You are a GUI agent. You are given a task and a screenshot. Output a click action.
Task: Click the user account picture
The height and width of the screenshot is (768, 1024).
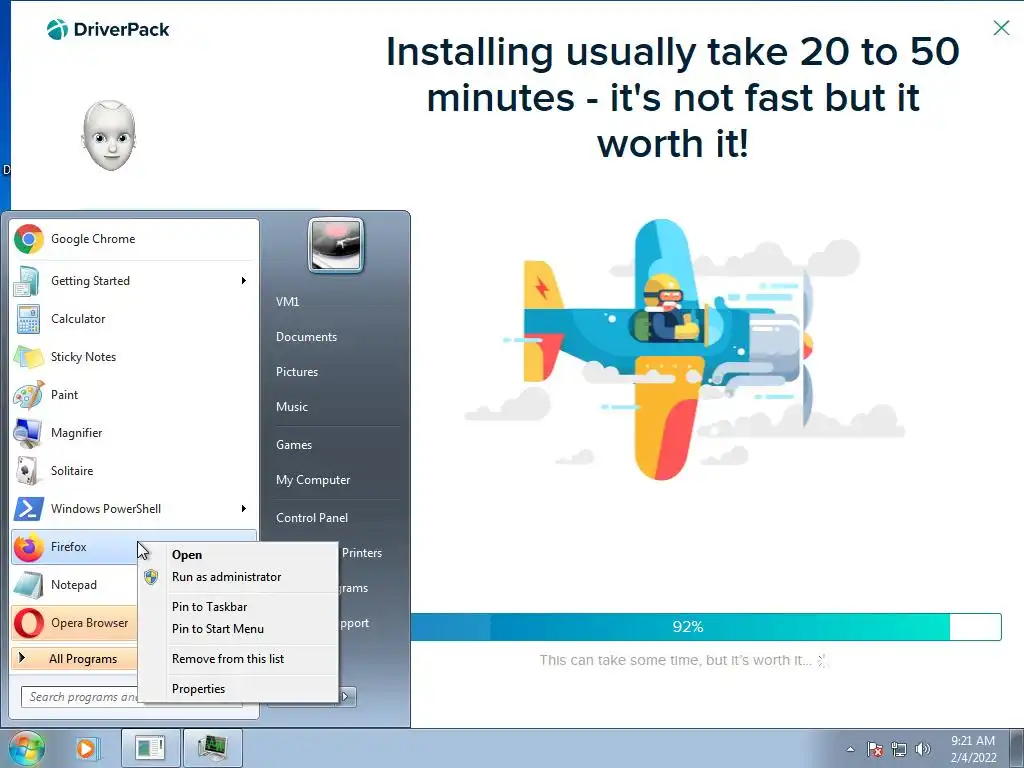pyautogui.click(x=336, y=245)
